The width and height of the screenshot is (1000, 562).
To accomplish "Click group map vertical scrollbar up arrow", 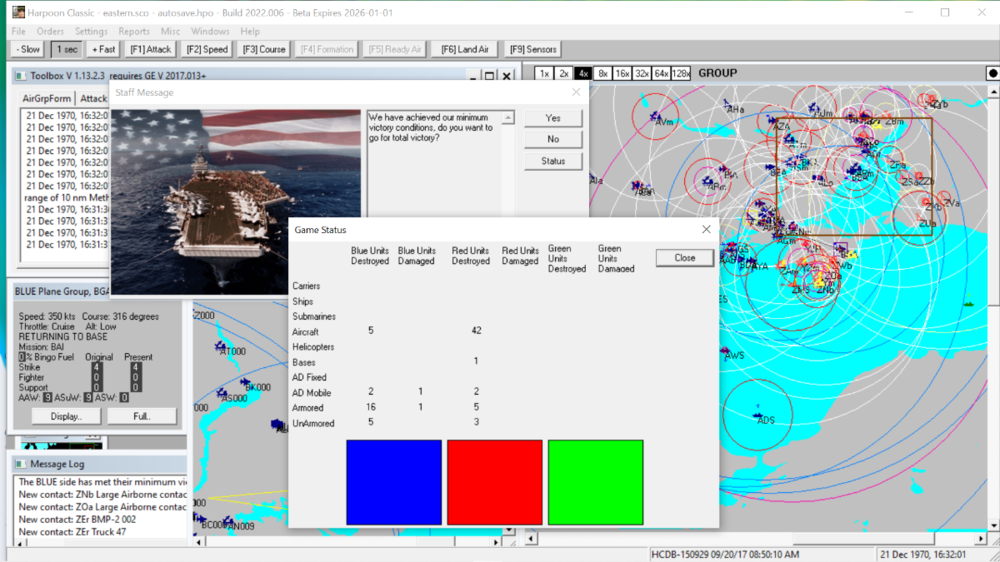I will pos(994,92).
